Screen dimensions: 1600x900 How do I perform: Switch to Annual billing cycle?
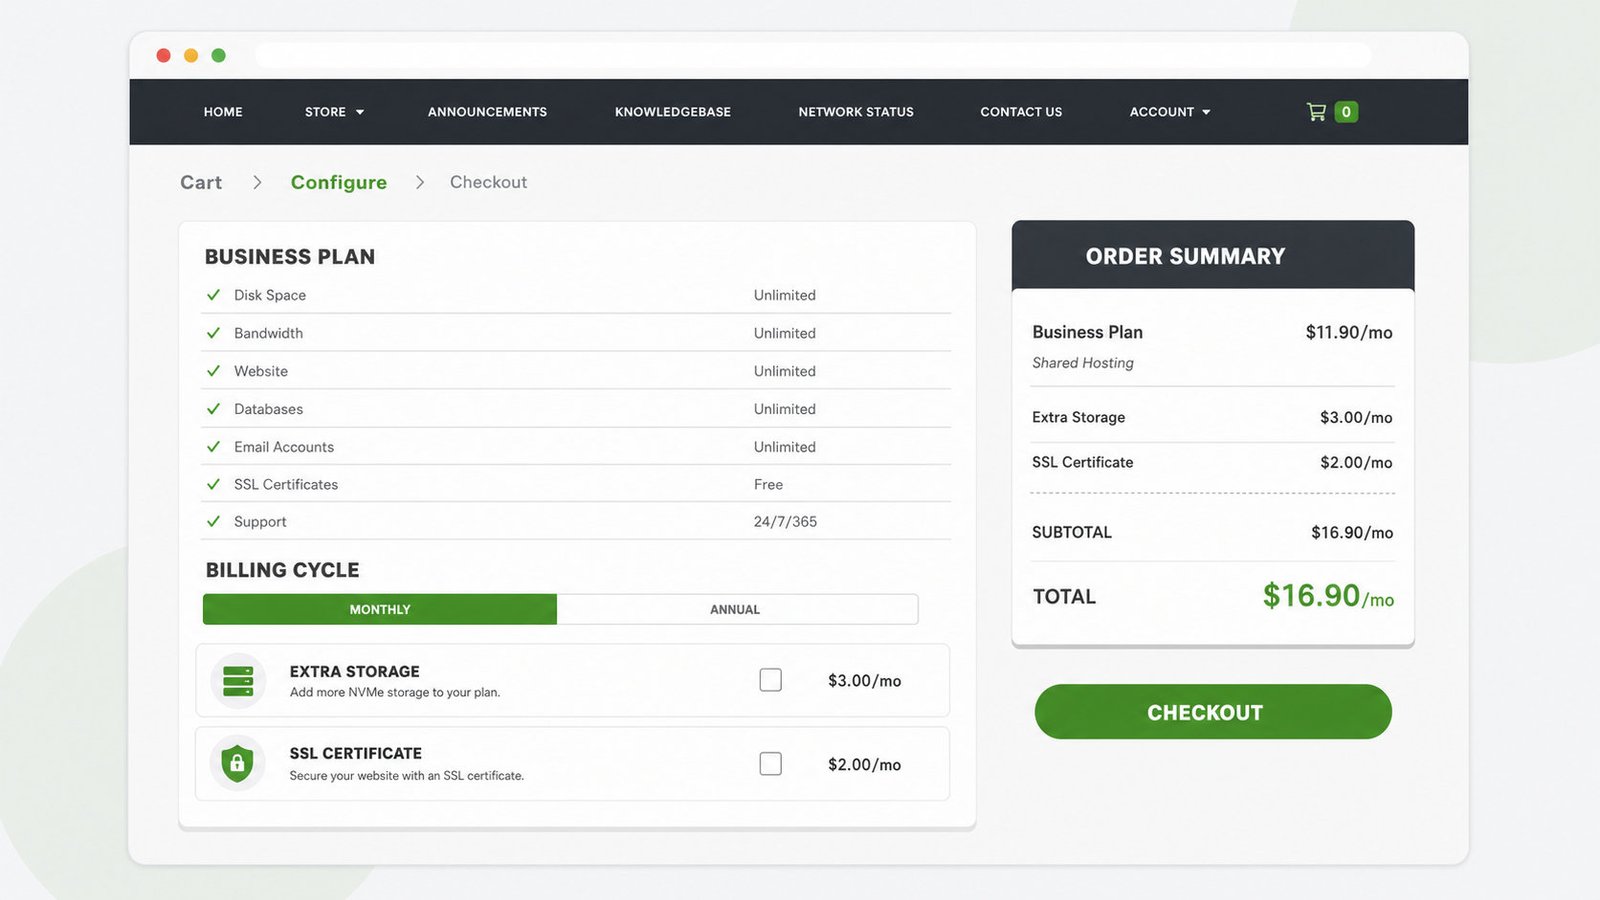tap(737, 609)
